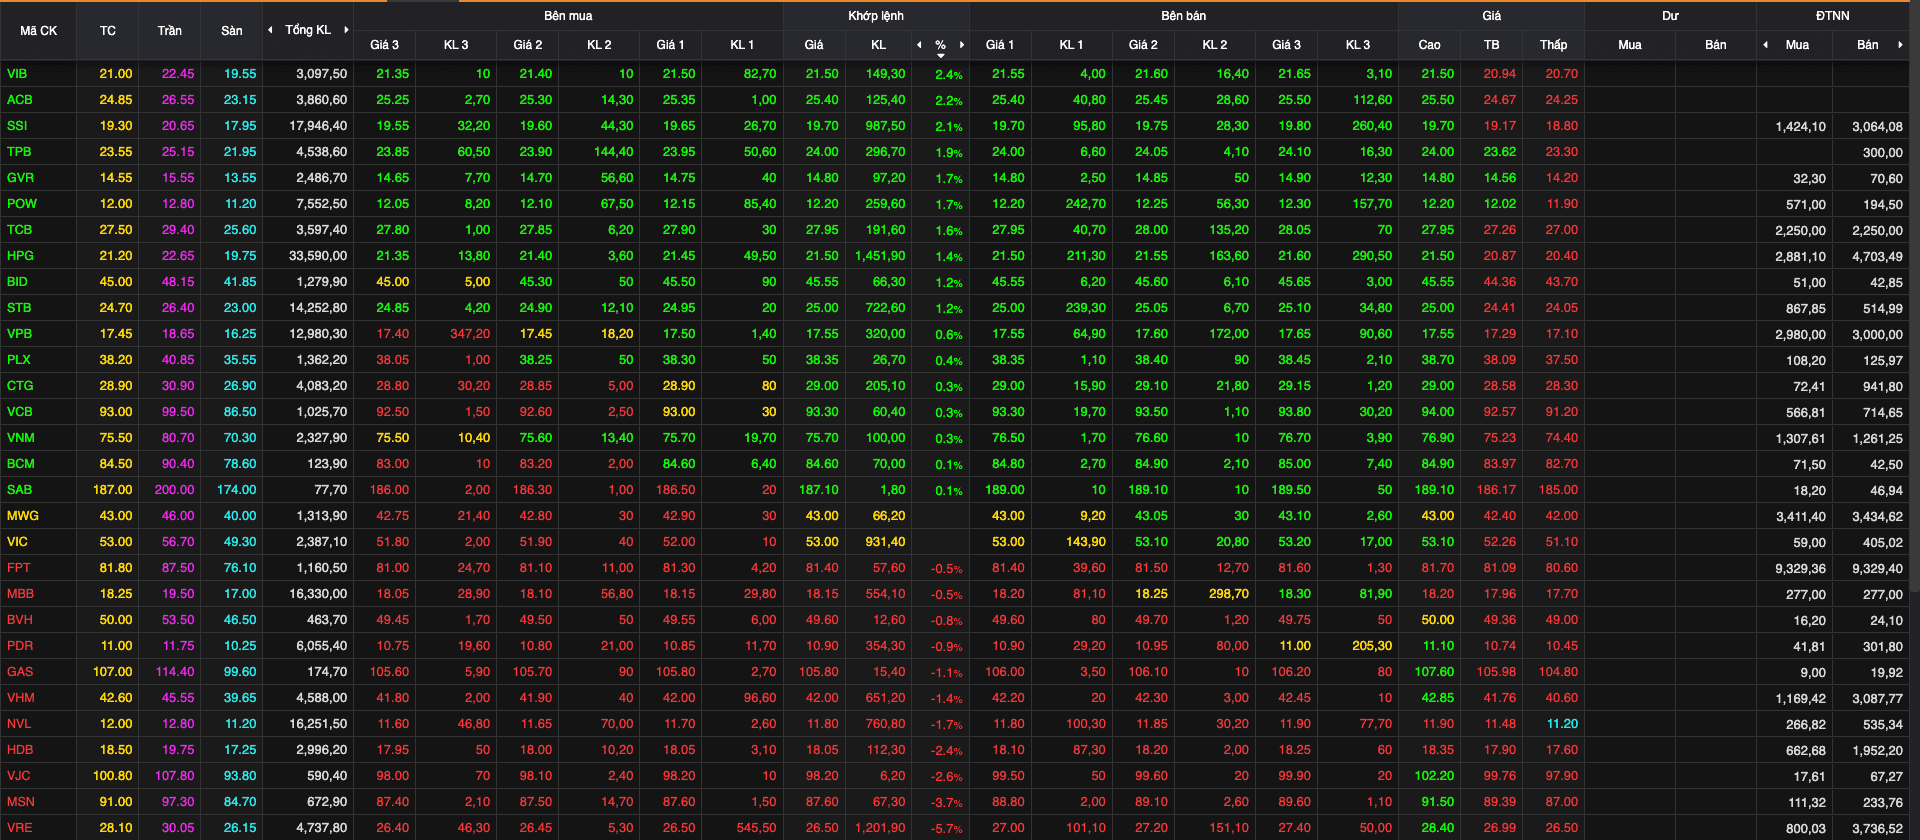Viewport: 1920px width, 840px height.
Task: Click NVL low price 11.20
Action: (x=1562, y=724)
